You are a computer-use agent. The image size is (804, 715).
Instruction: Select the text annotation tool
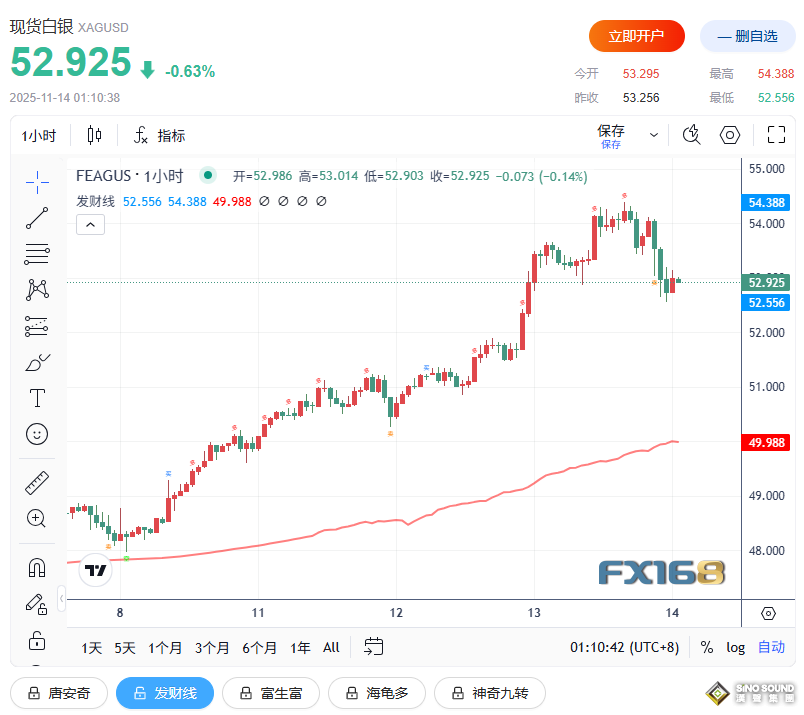[37, 397]
